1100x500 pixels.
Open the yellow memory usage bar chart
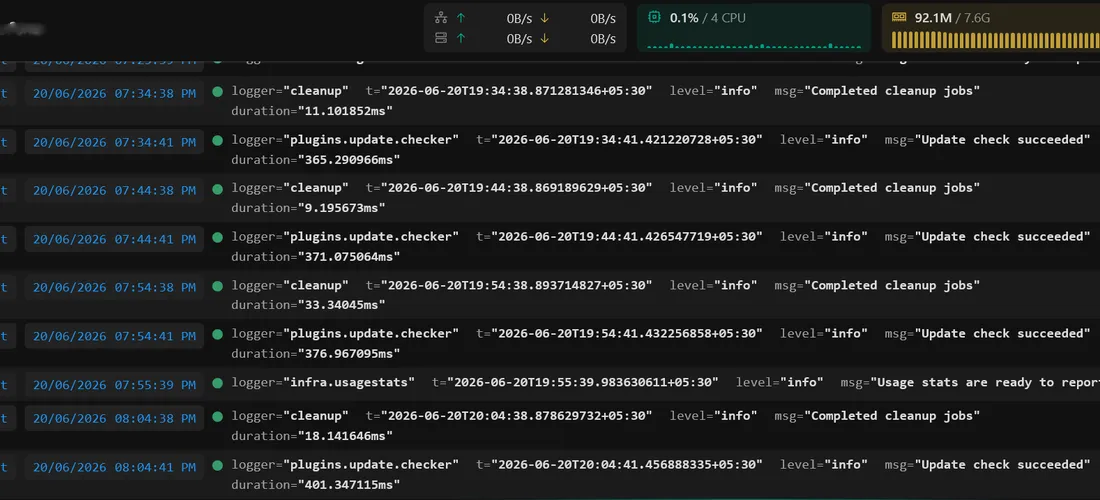coord(995,39)
